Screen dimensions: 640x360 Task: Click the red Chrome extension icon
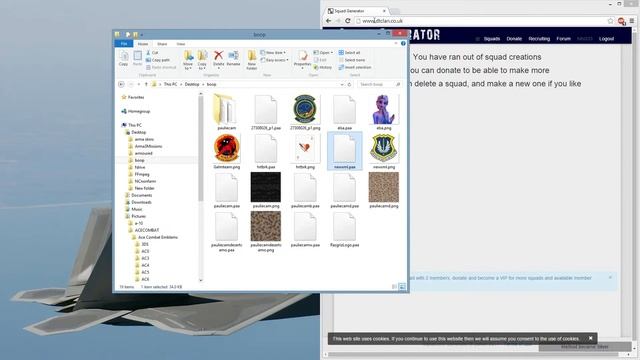coord(621,21)
